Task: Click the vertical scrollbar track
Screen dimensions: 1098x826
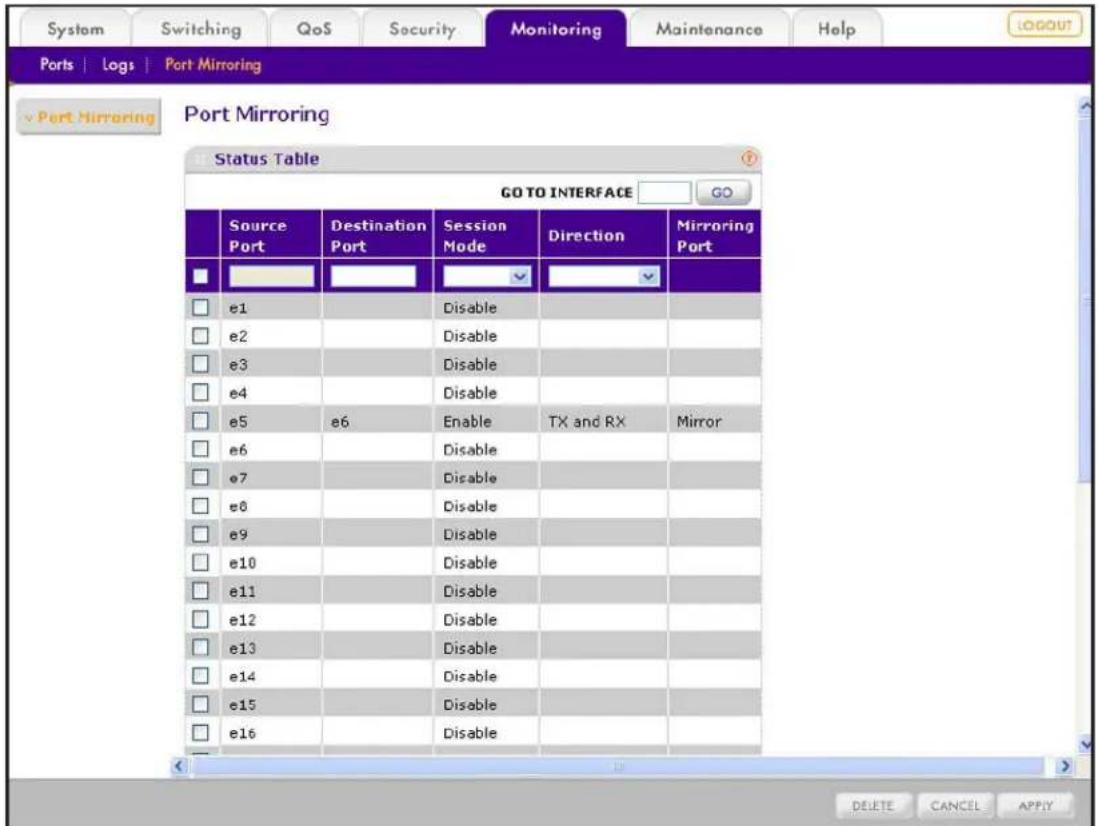Action: point(1085,427)
